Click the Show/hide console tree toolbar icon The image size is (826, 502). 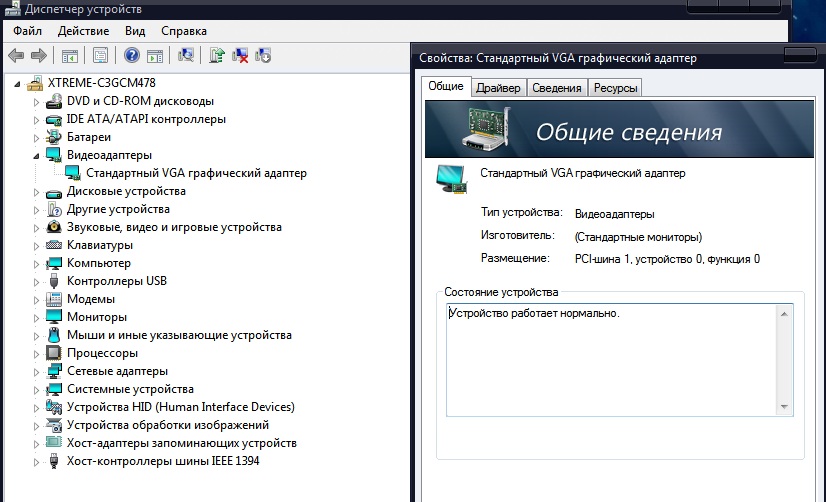(70, 55)
